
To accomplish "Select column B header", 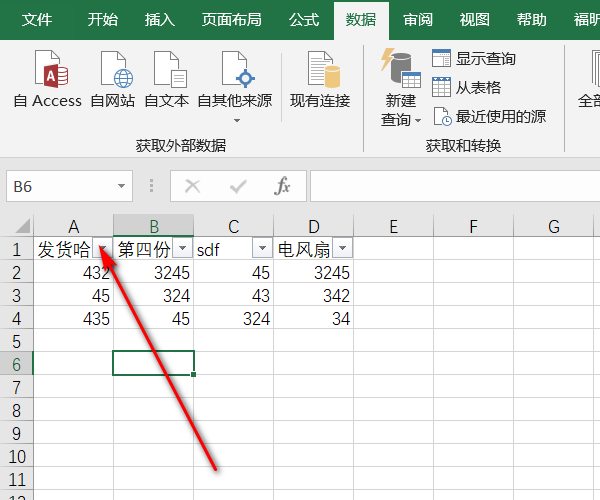I will click(x=154, y=226).
